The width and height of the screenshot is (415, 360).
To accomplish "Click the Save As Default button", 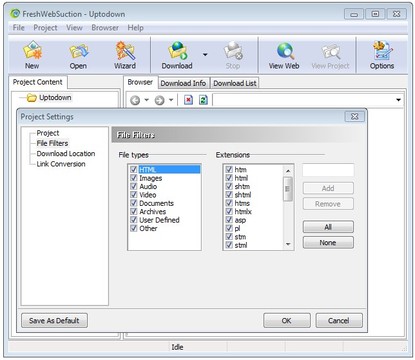I will tap(54, 320).
